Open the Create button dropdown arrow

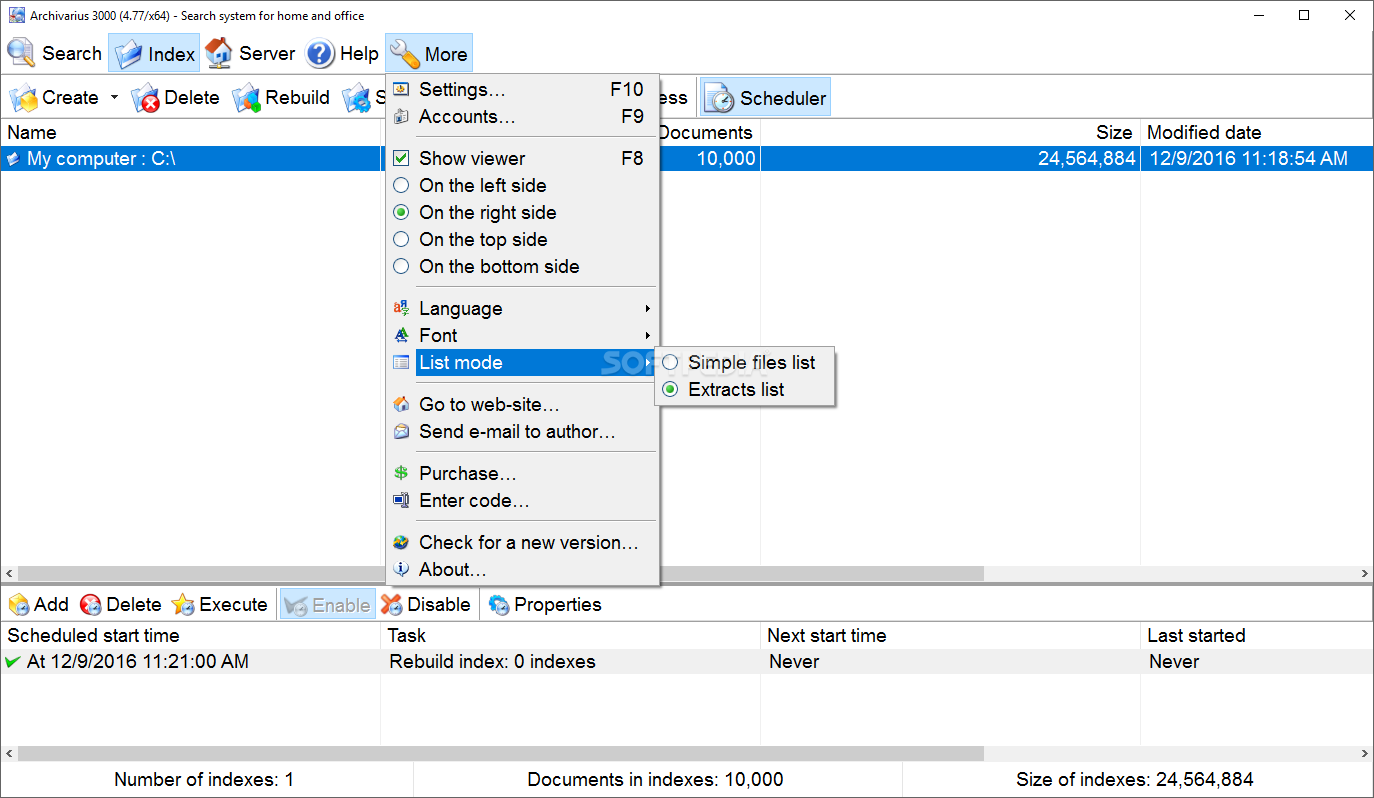pyautogui.click(x=114, y=98)
